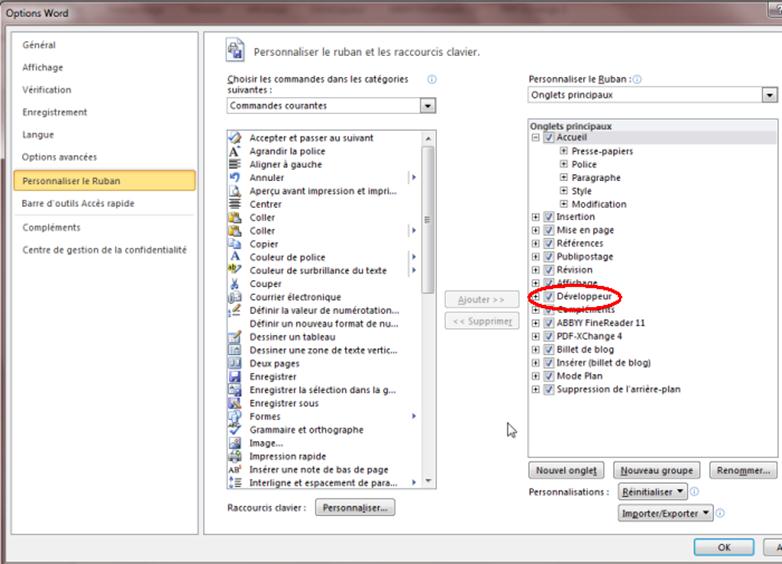Uncheck the Publipostage checkbox
782x564 pixels.
click(548, 257)
